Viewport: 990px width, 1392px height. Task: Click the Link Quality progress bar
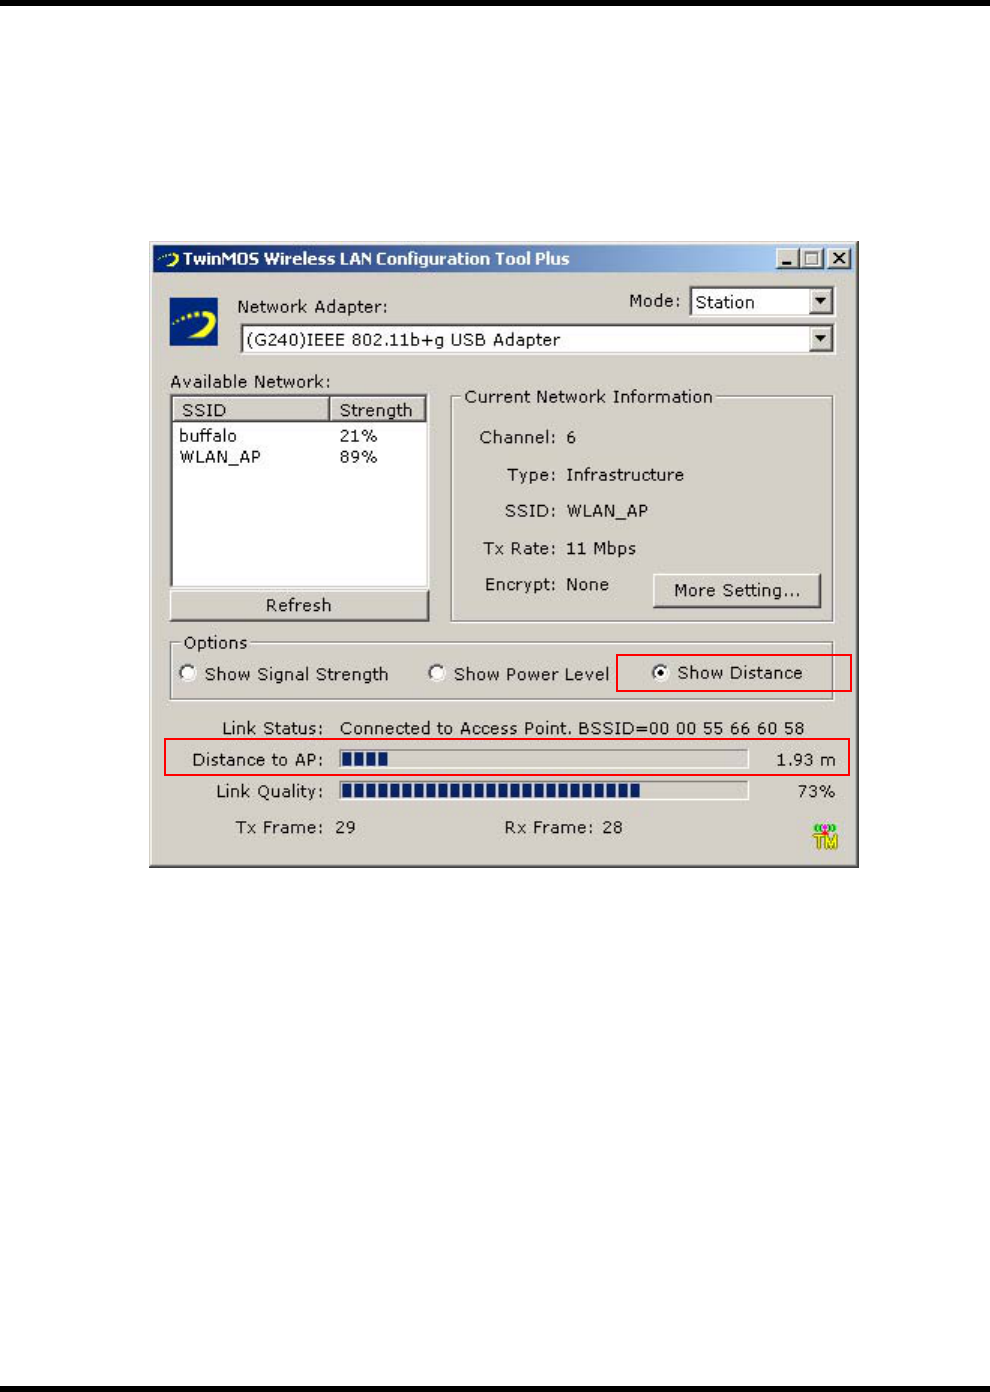(544, 791)
